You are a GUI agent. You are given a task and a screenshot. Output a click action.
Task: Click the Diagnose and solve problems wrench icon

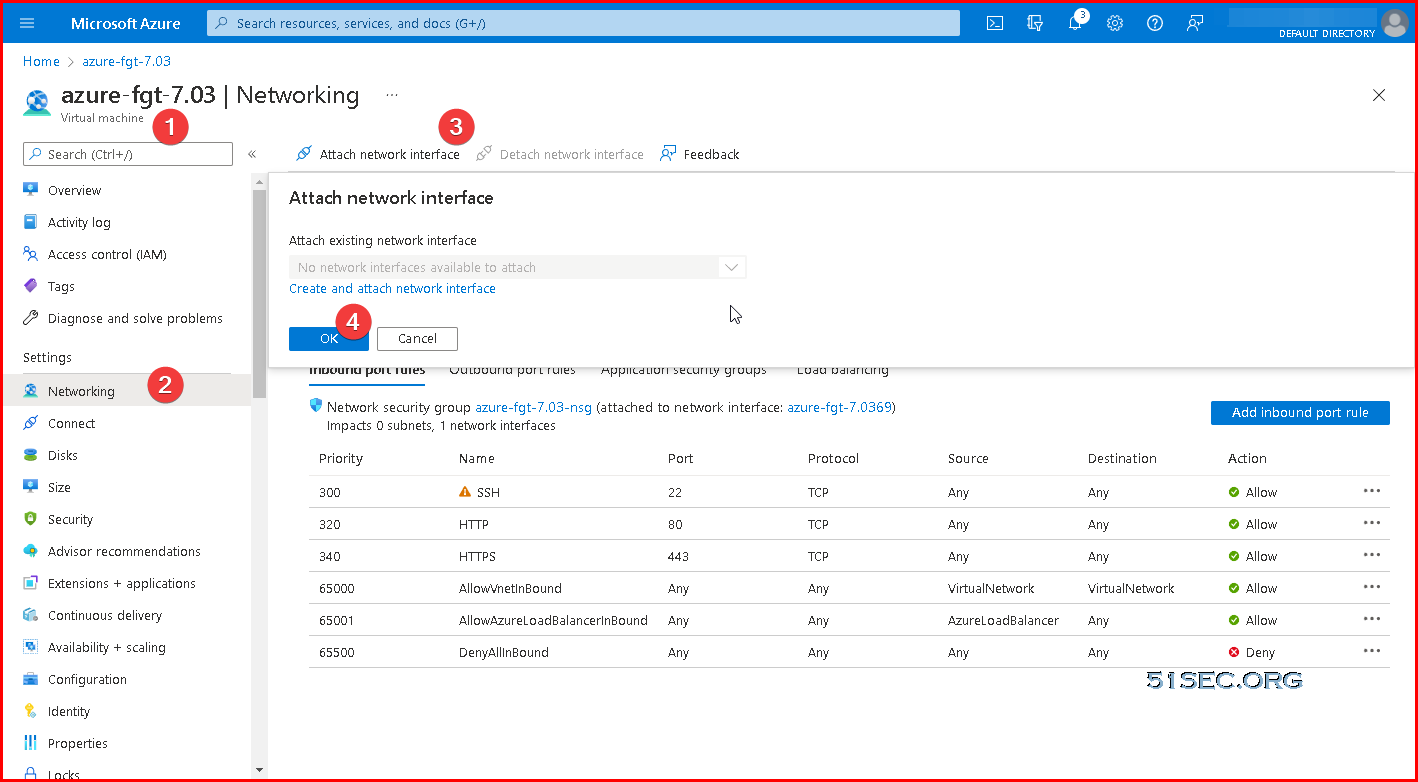coord(30,318)
